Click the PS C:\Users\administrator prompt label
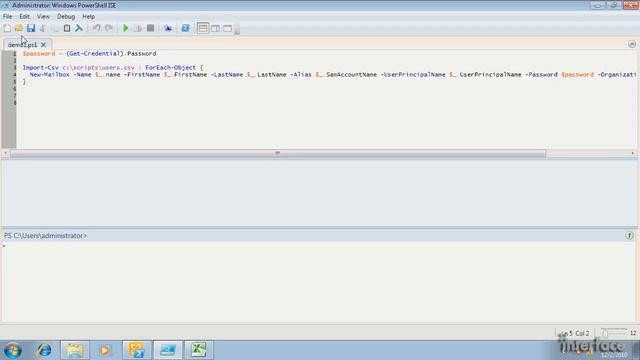Viewport: 640px width, 360px height. (45, 236)
